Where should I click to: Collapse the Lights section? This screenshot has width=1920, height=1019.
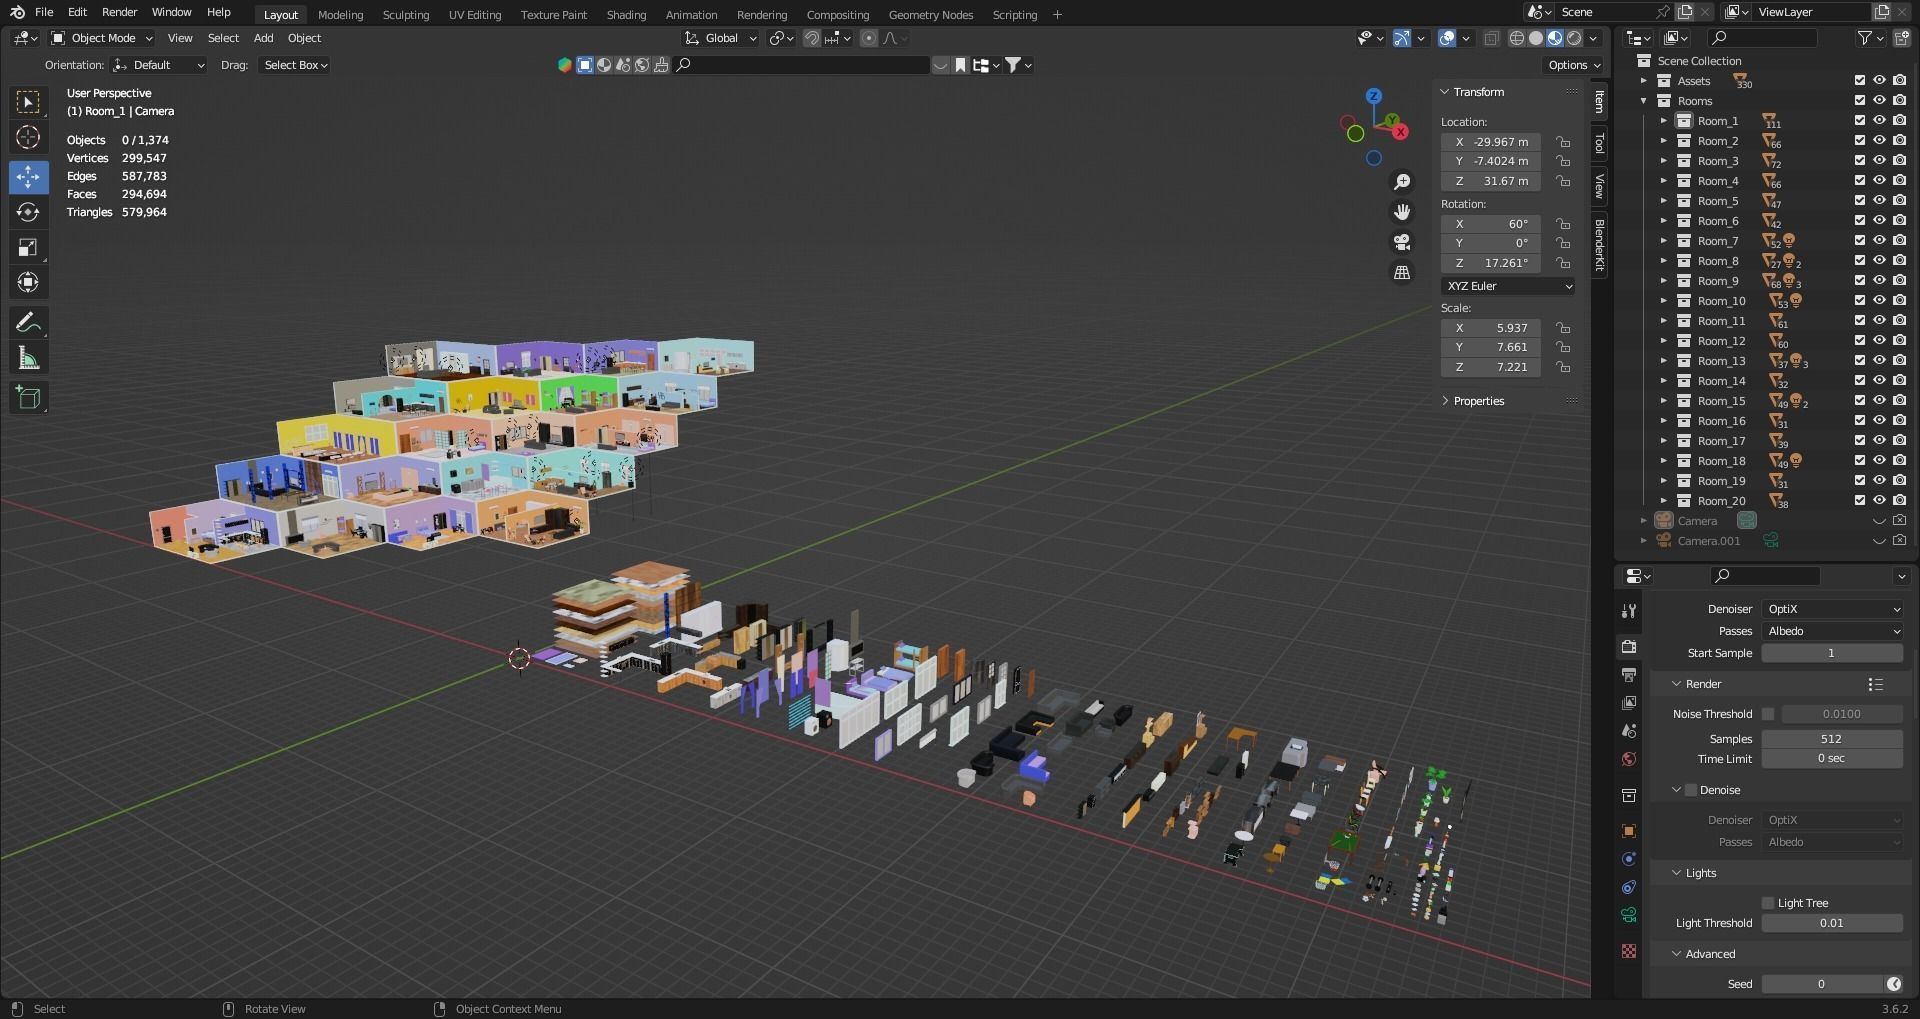pos(1700,873)
